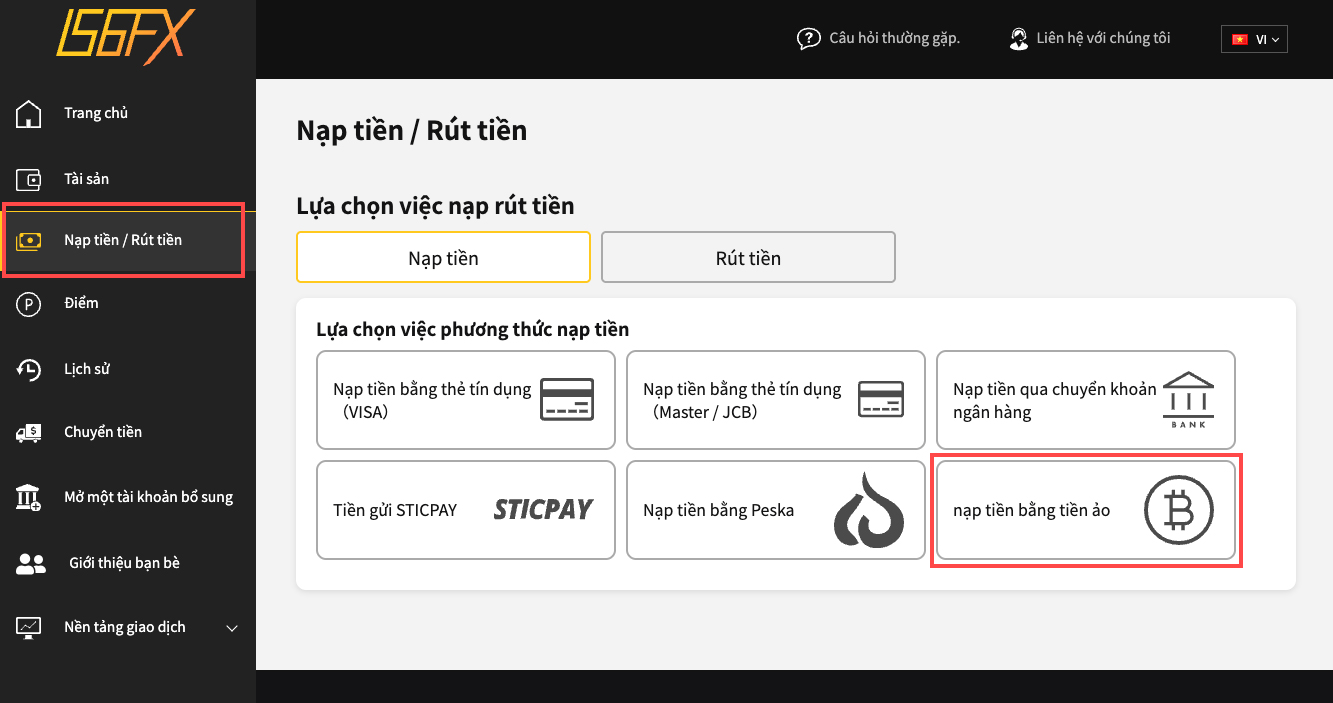
Task: Click the home icon beside Trang chủ
Action: tap(29, 114)
